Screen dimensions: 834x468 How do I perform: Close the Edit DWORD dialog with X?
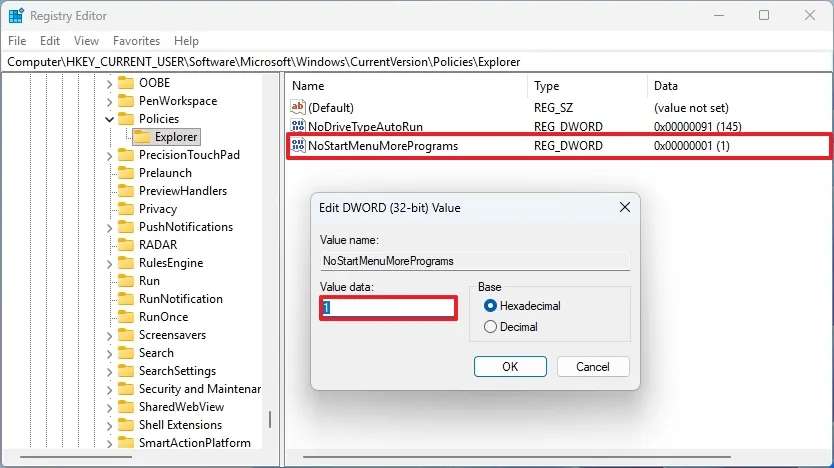click(x=624, y=208)
